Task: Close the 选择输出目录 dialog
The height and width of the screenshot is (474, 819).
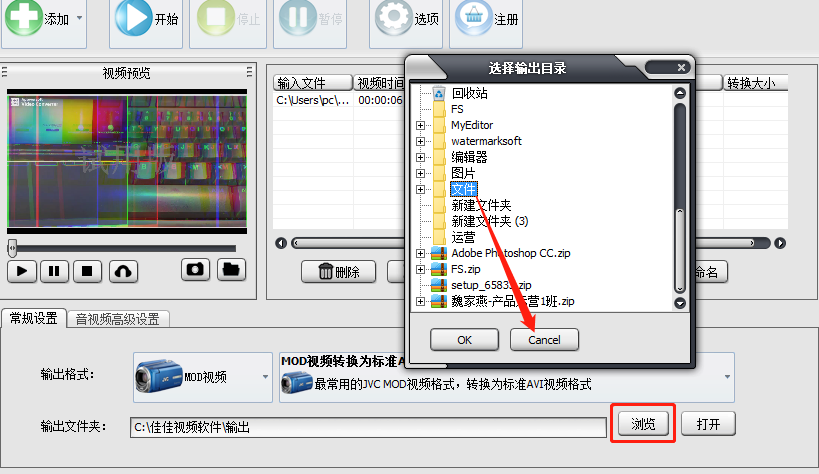Action: 681,67
